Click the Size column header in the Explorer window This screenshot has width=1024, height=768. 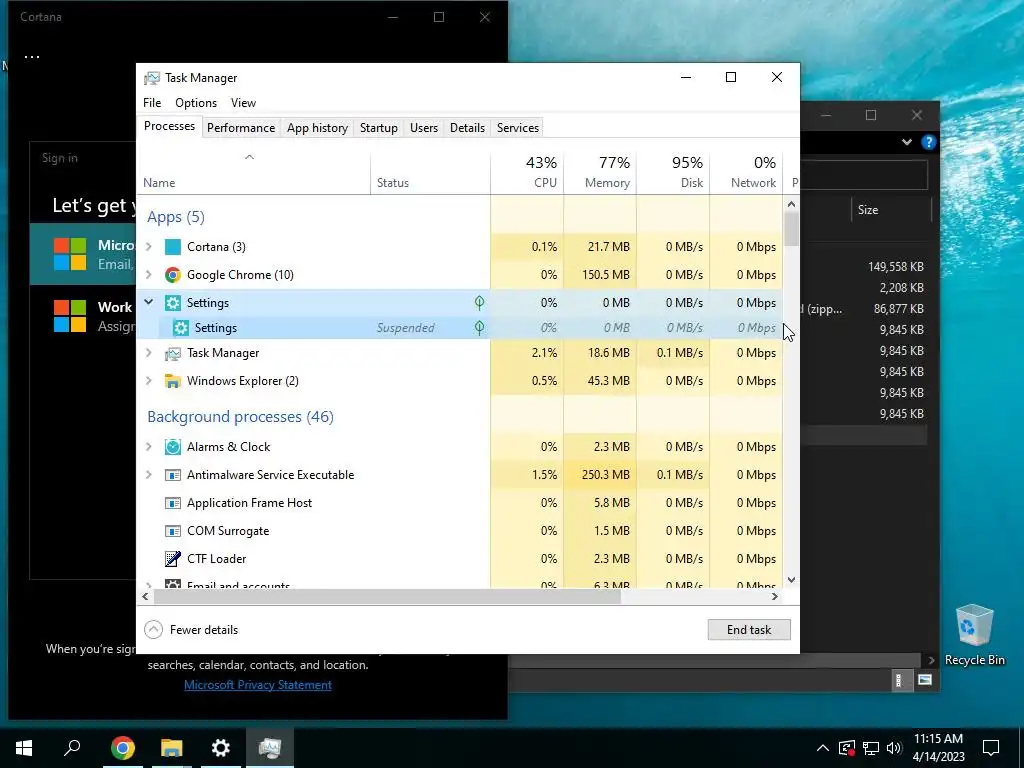pyautogui.click(x=891, y=210)
